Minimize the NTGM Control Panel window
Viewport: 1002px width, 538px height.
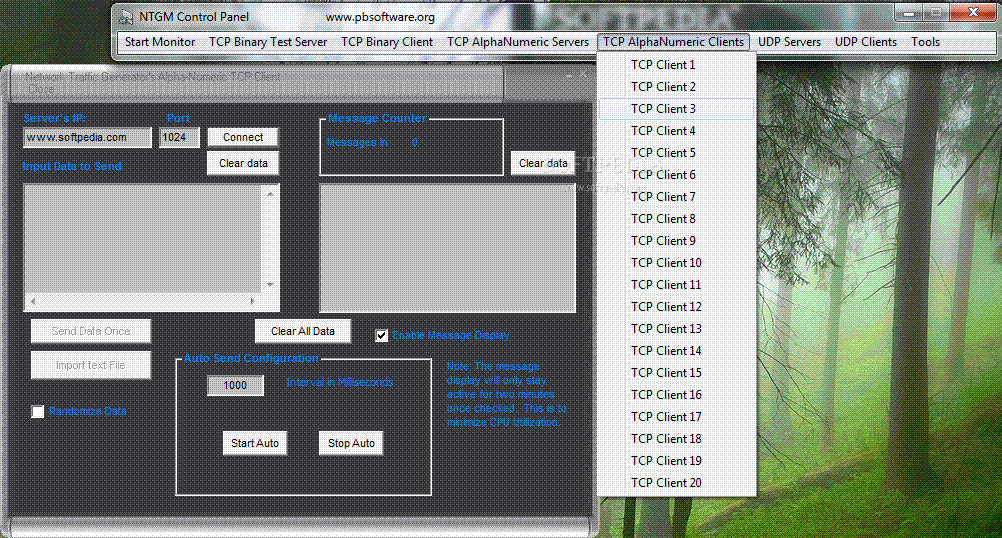[x=908, y=13]
